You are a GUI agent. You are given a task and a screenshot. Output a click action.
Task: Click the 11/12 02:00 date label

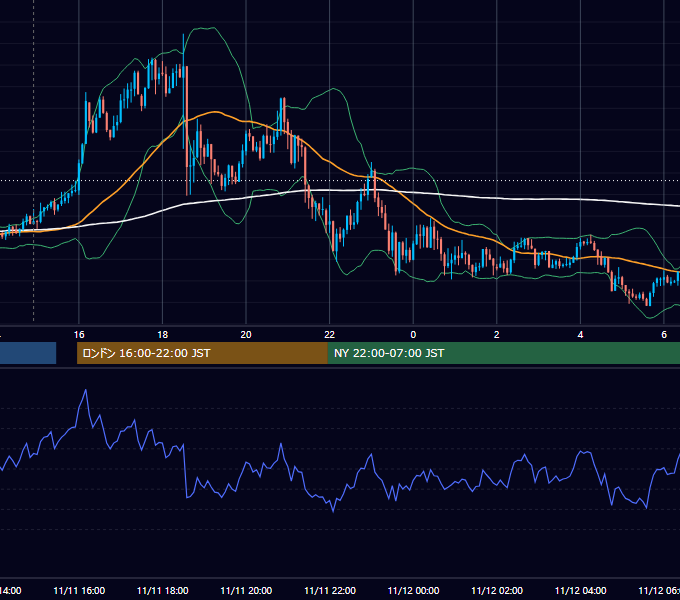[x=497, y=590]
